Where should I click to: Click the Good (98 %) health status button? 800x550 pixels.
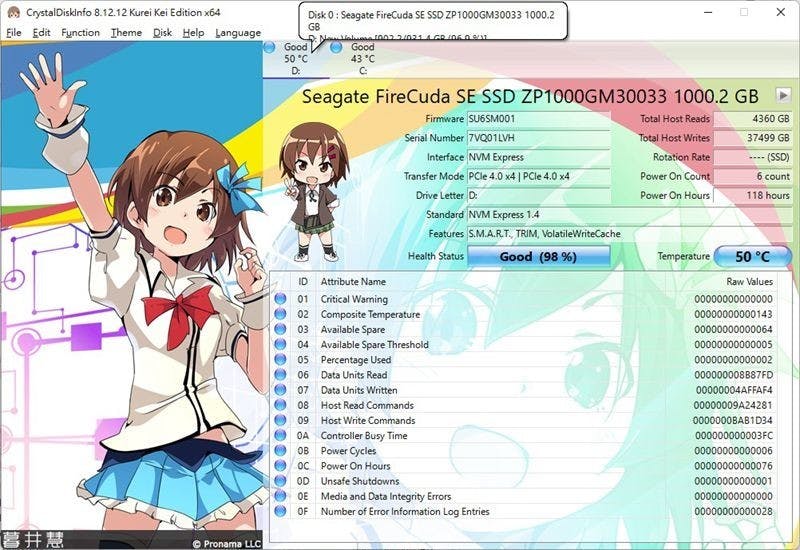[539, 256]
